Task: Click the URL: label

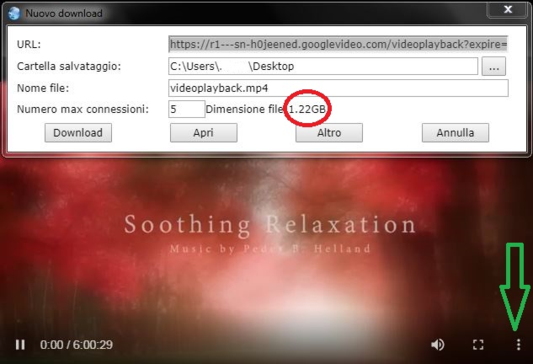Action: click(29, 44)
